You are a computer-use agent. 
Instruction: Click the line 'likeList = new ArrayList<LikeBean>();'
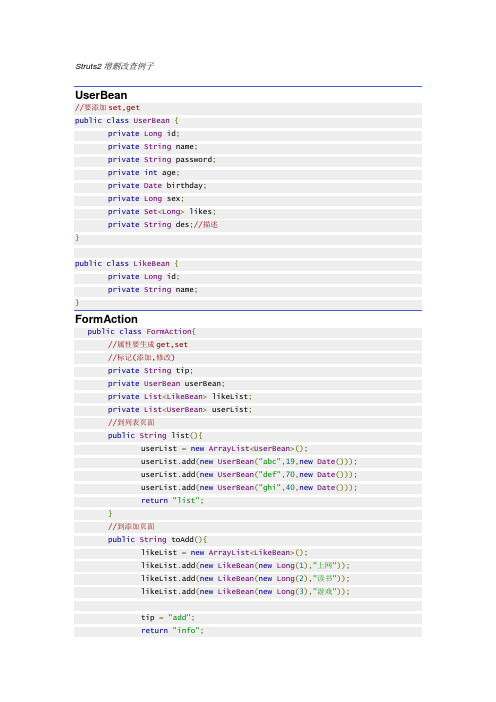[x=224, y=552]
